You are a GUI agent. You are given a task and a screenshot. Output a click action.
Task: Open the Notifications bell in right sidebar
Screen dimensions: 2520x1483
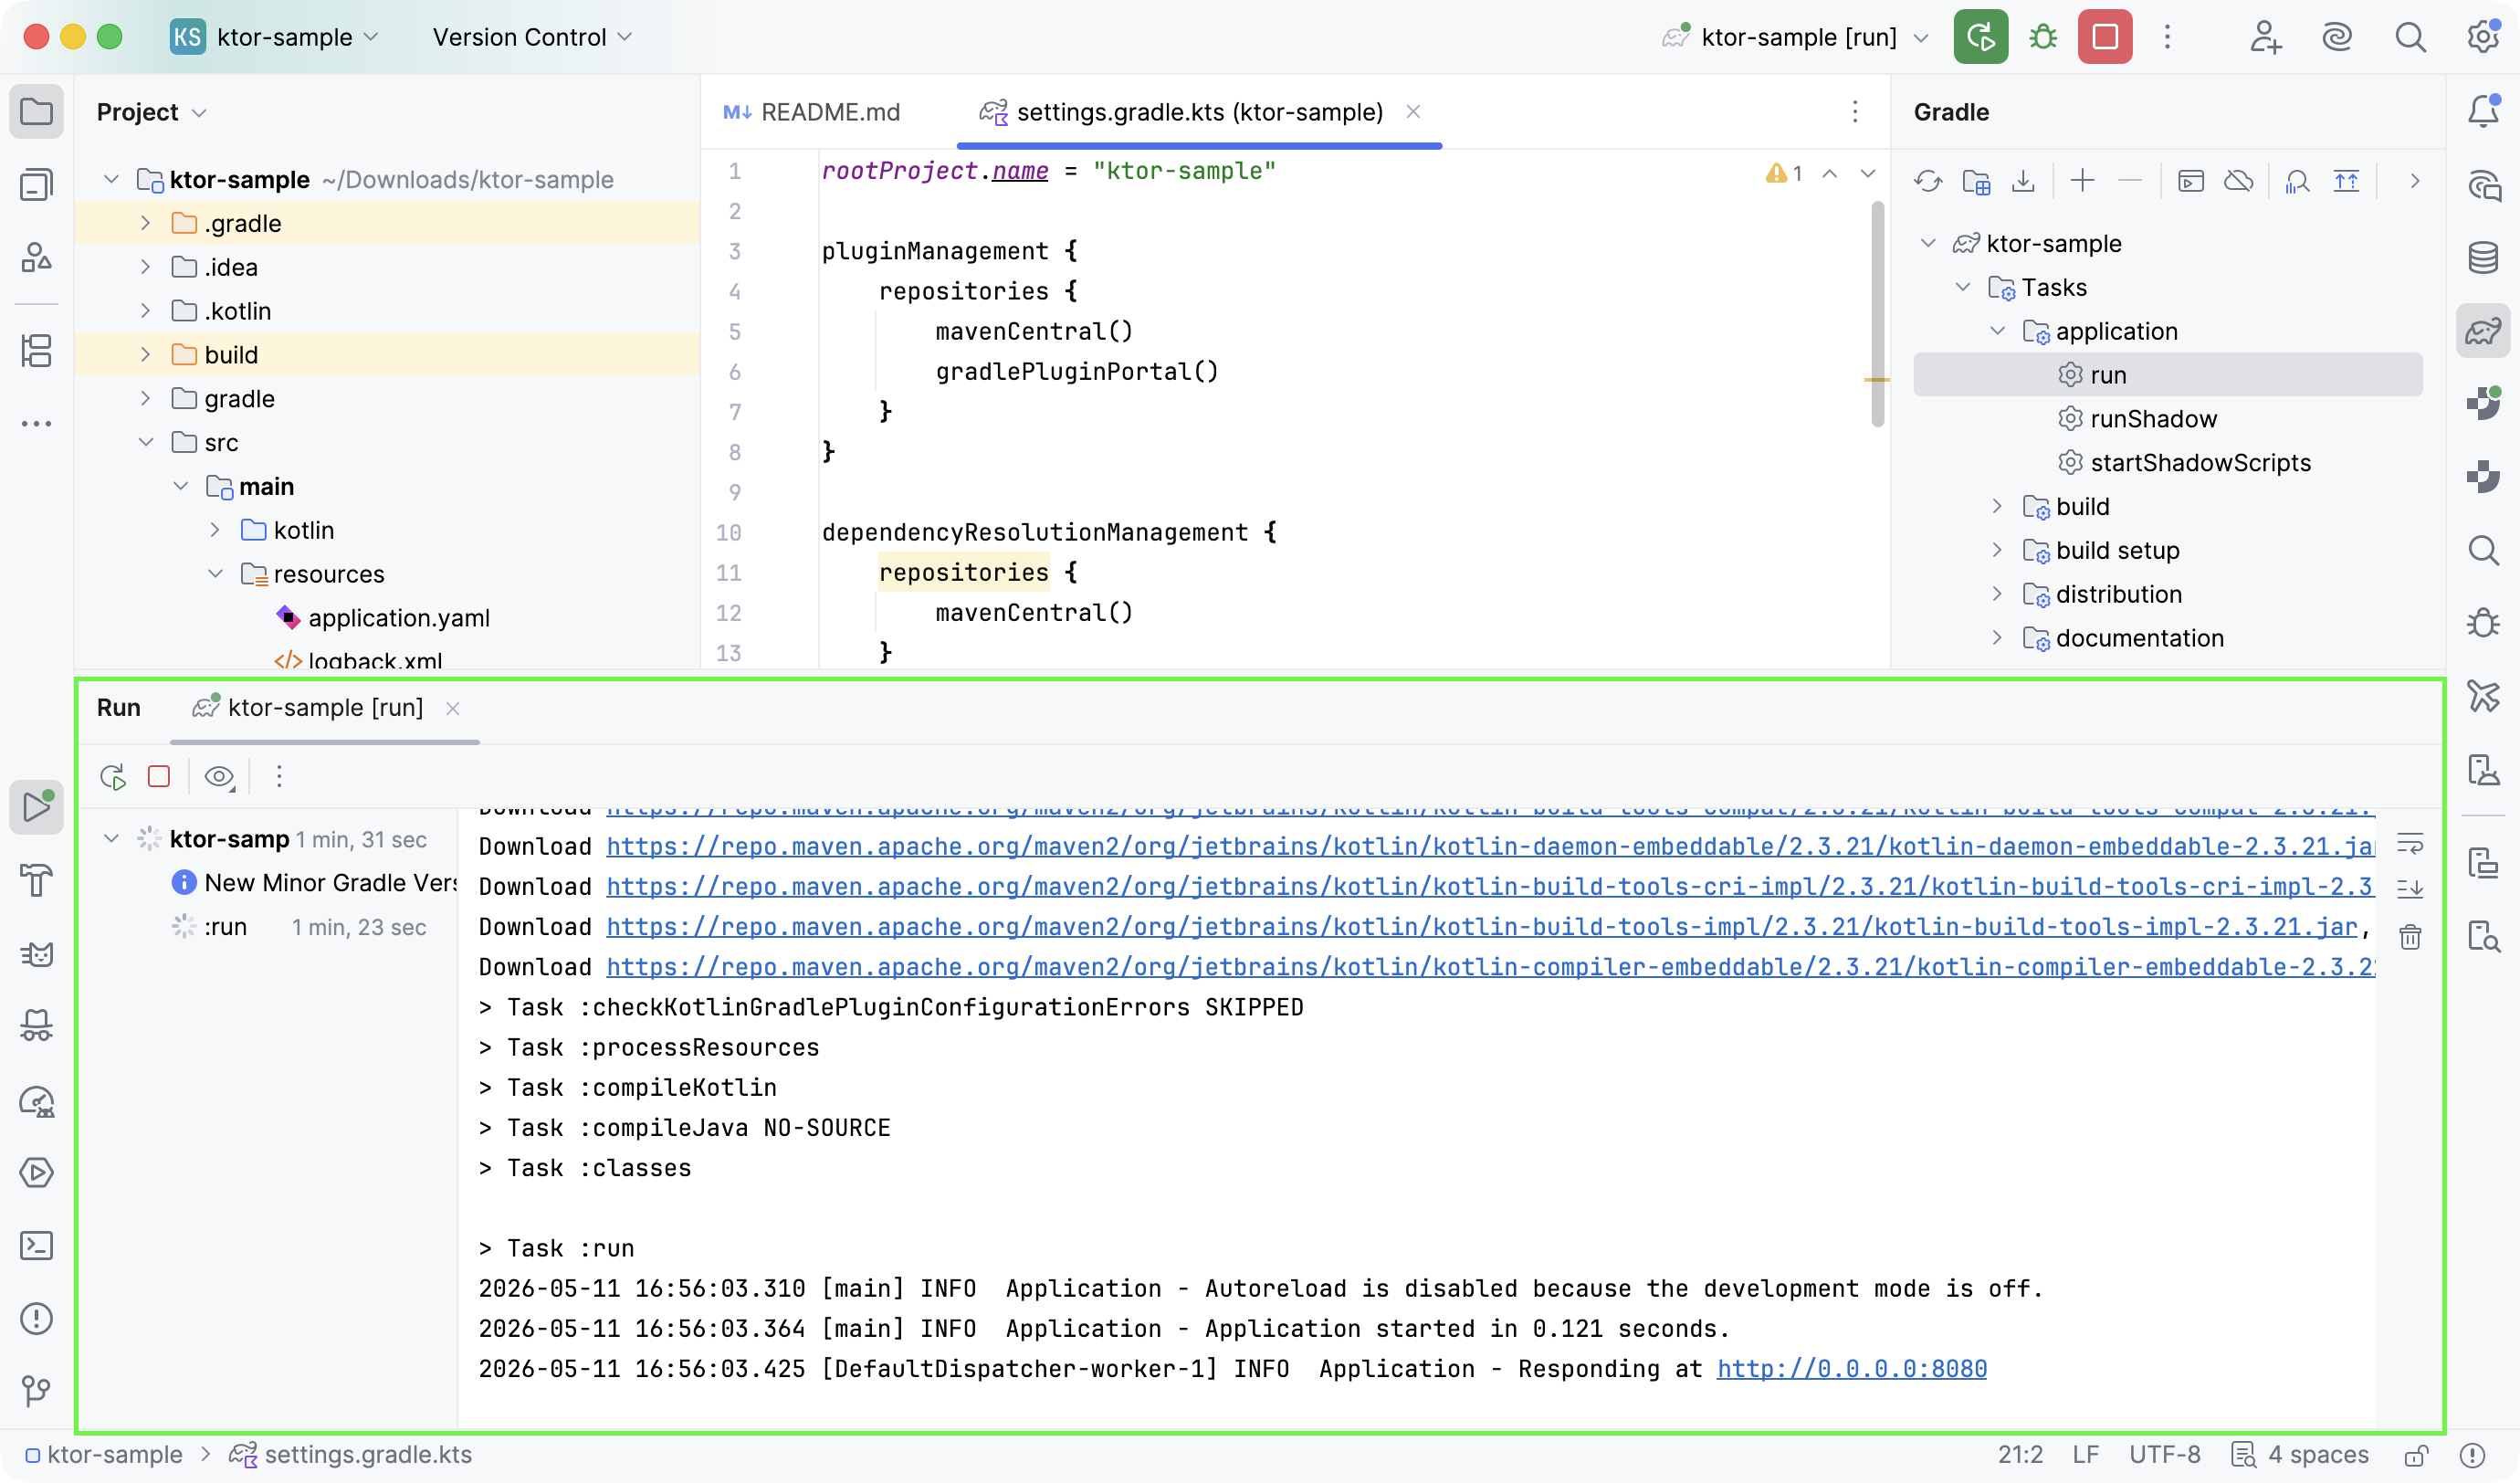pyautogui.click(x=2483, y=111)
